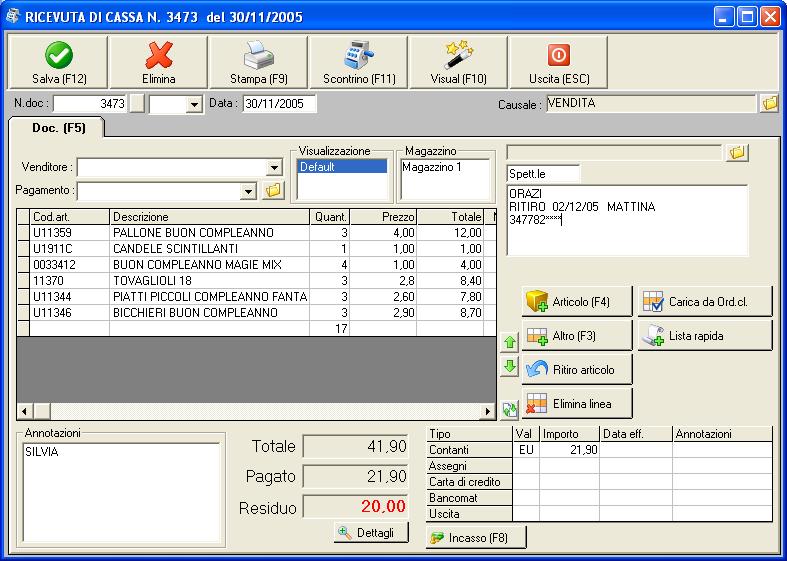Image resolution: width=787 pixels, height=561 pixels.
Task: Exit via Uscita (ESC) button
Action: pyautogui.click(x=559, y=62)
